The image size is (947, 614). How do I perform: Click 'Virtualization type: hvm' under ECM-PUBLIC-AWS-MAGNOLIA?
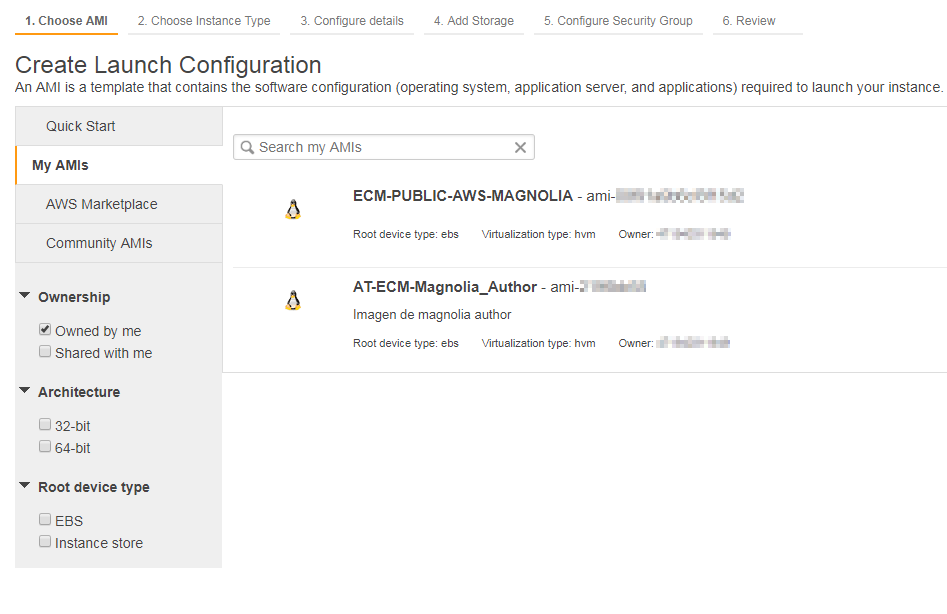[x=538, y=234]
